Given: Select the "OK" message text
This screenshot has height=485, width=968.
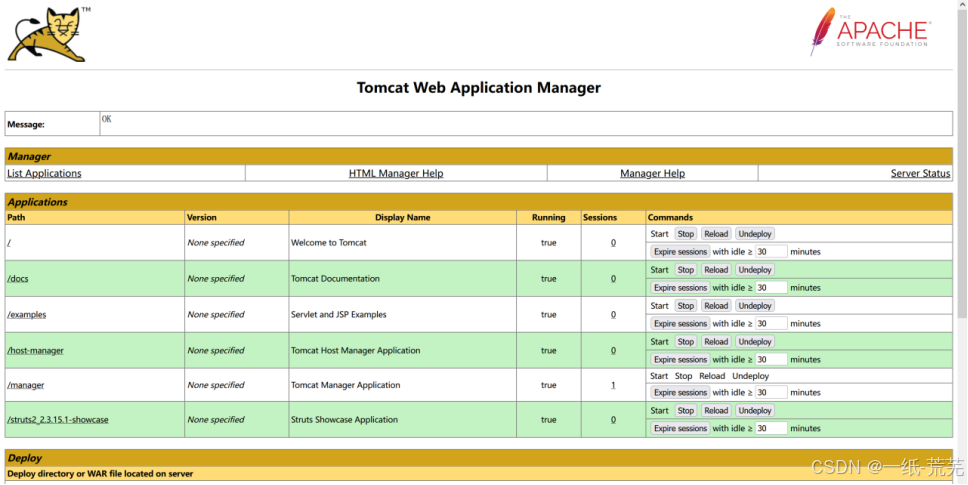Looking at the screenshot, I should coord(107,118).
